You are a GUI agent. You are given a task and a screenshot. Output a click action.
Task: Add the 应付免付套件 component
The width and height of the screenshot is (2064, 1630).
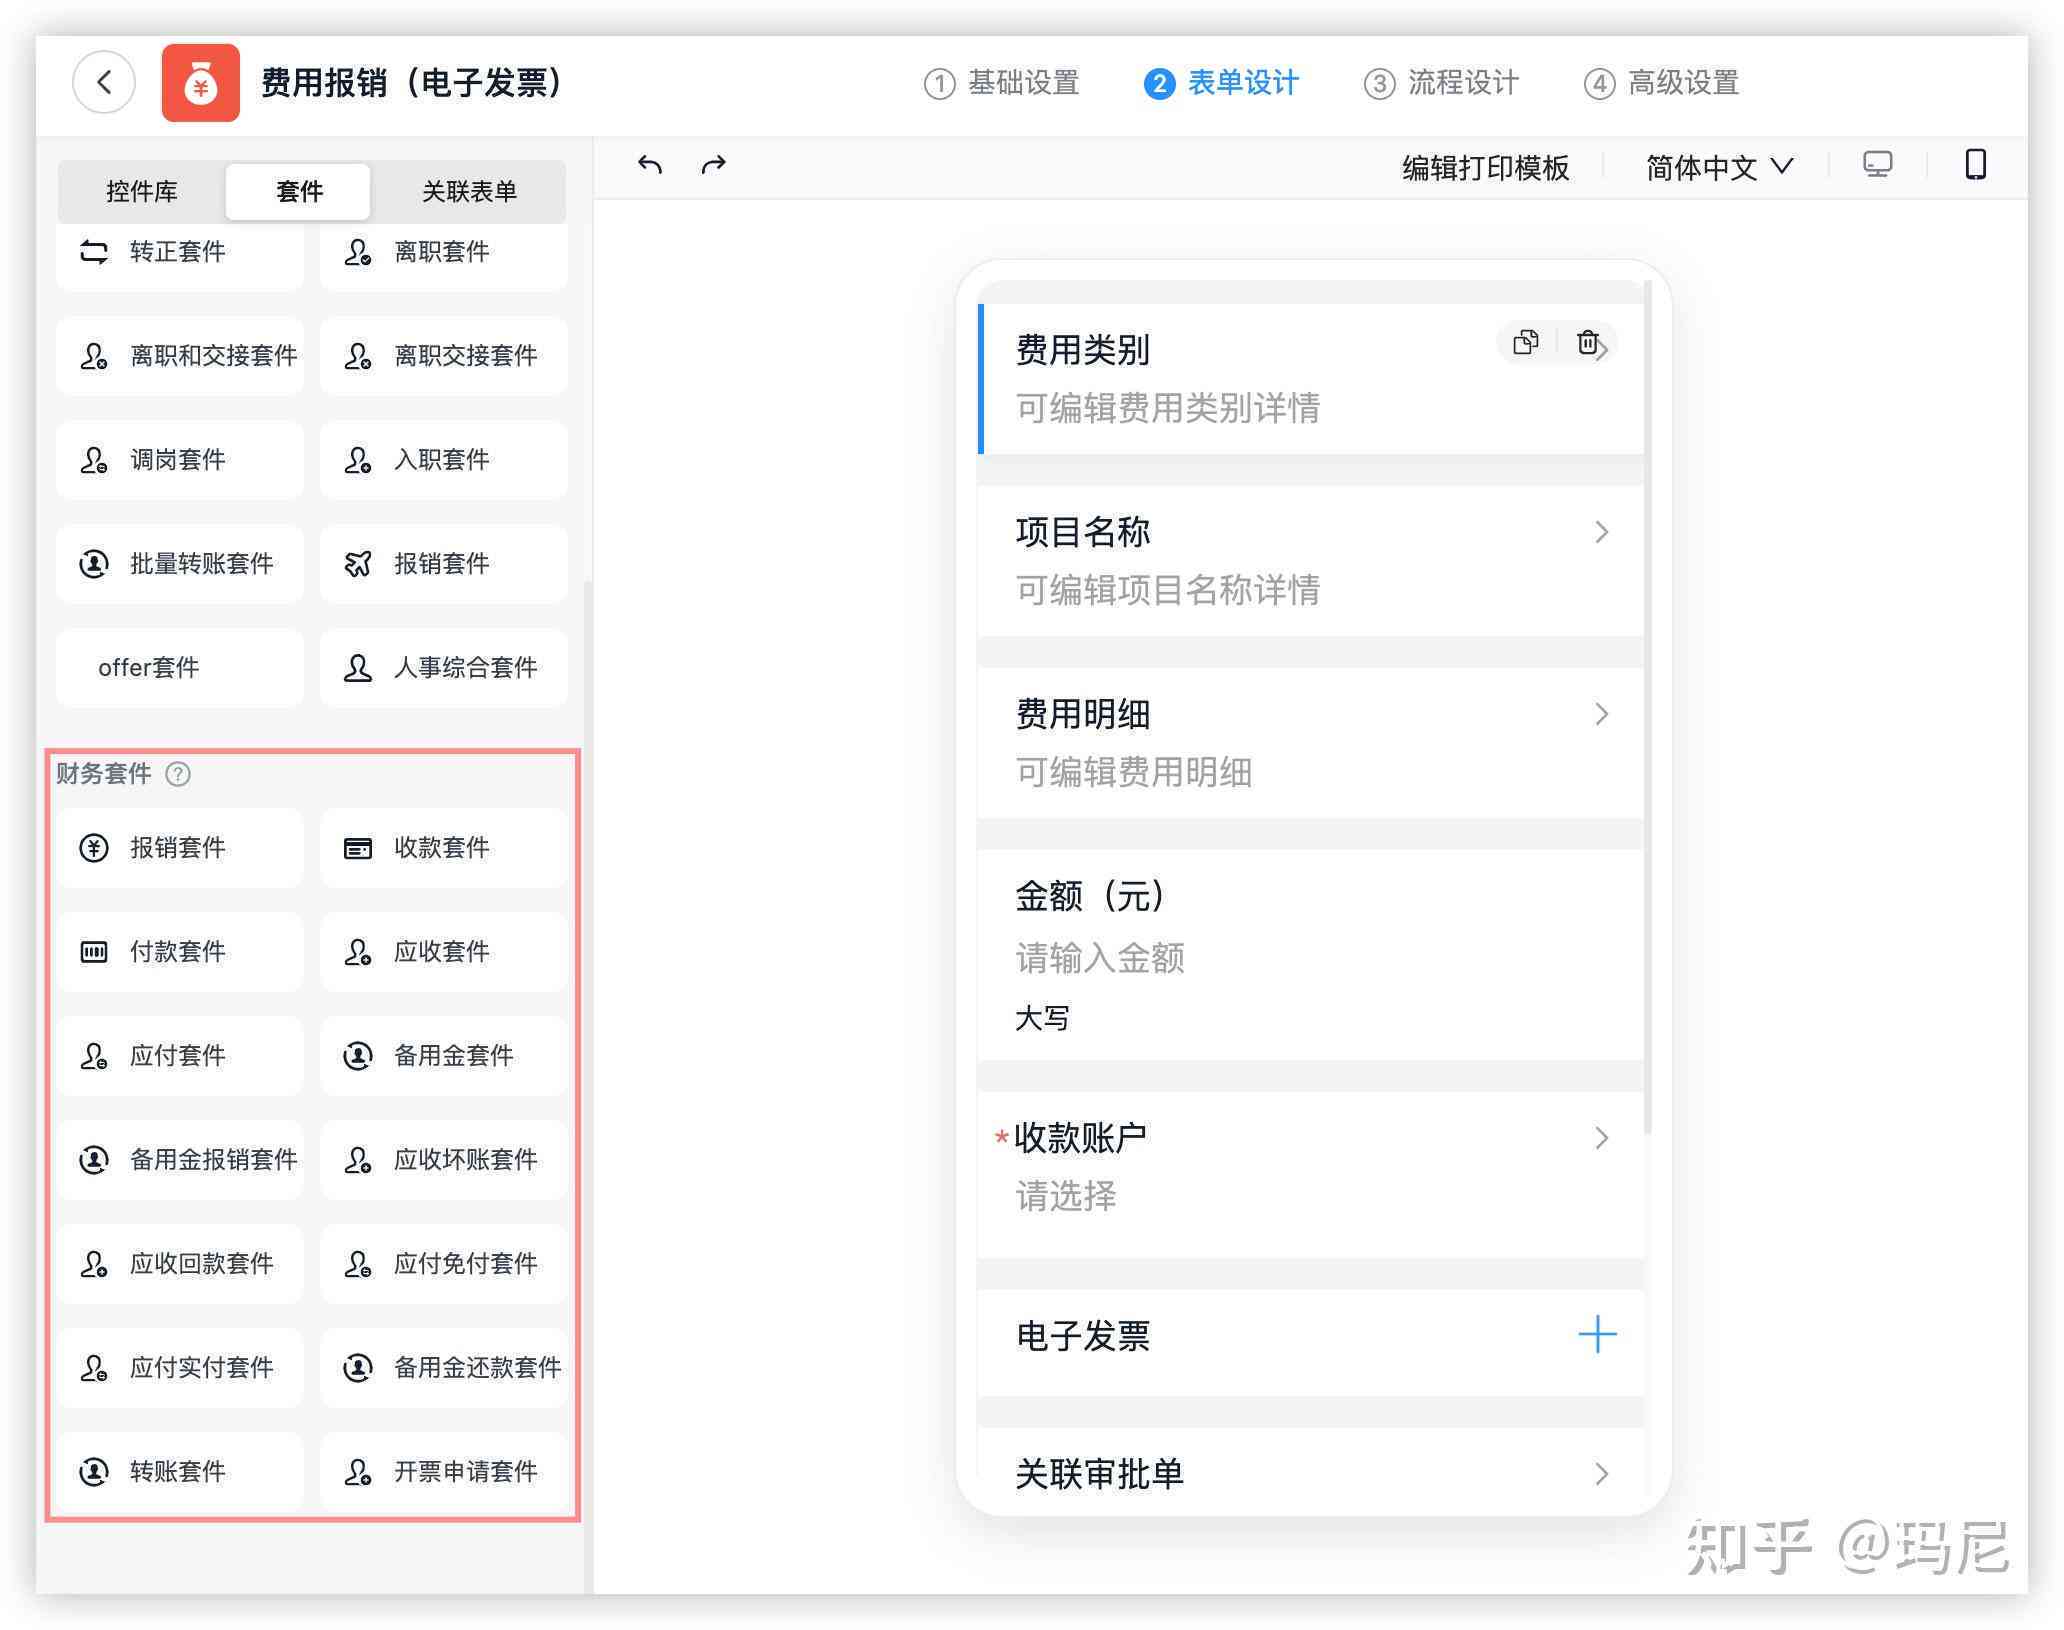(x=444, y=1264)
